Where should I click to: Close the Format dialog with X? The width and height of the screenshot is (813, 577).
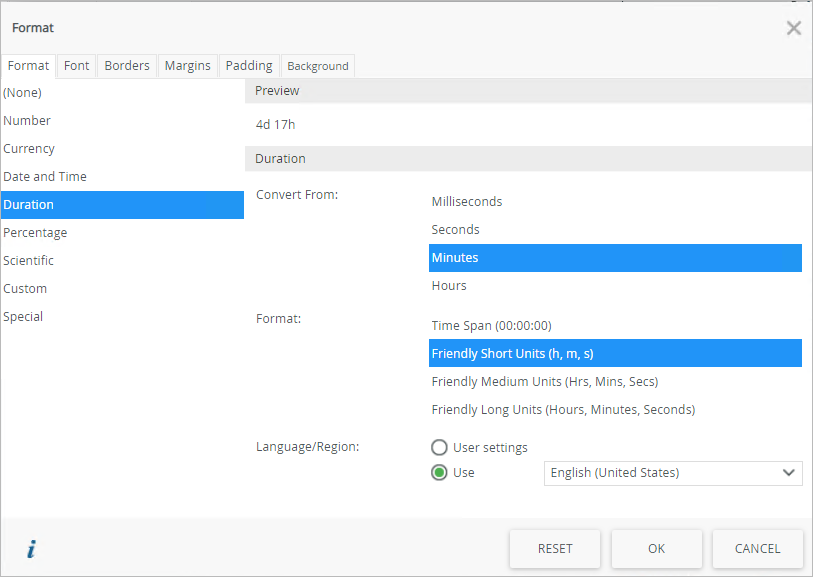[x=794, y=28]
